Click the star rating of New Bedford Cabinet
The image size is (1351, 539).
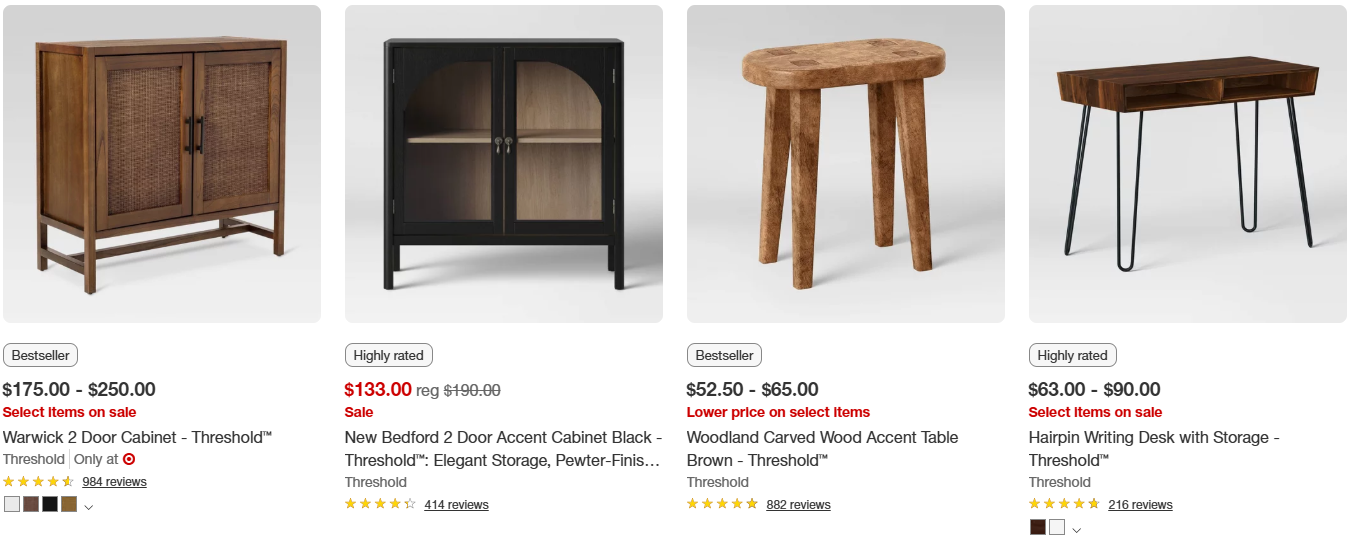pos(380,505)
